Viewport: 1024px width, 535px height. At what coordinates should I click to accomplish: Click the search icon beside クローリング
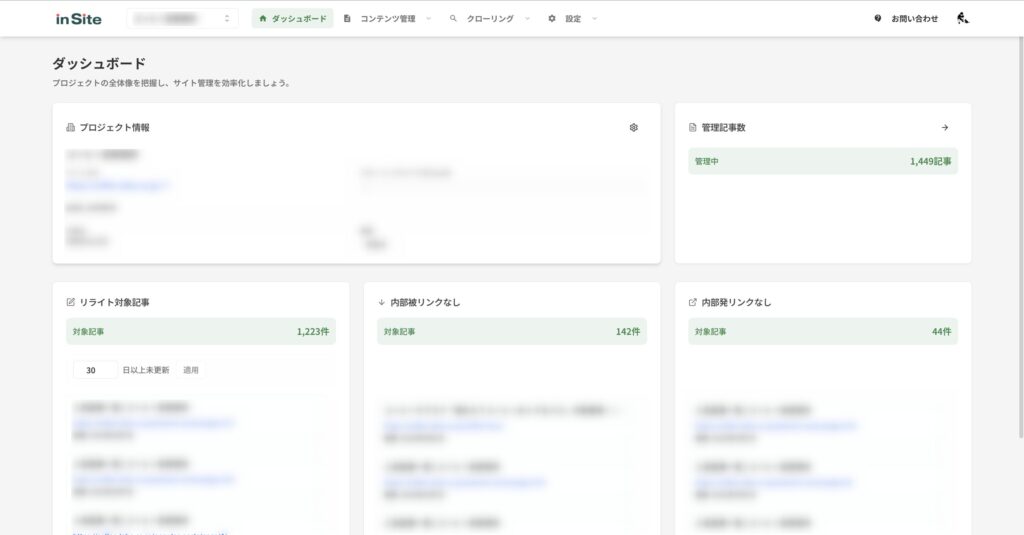[x=453, y=18]
